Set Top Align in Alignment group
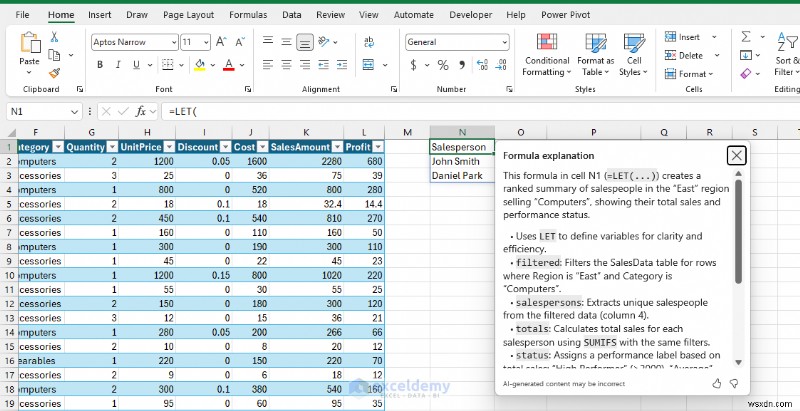The width and height of the screenshot is (800, 411). 268,42
